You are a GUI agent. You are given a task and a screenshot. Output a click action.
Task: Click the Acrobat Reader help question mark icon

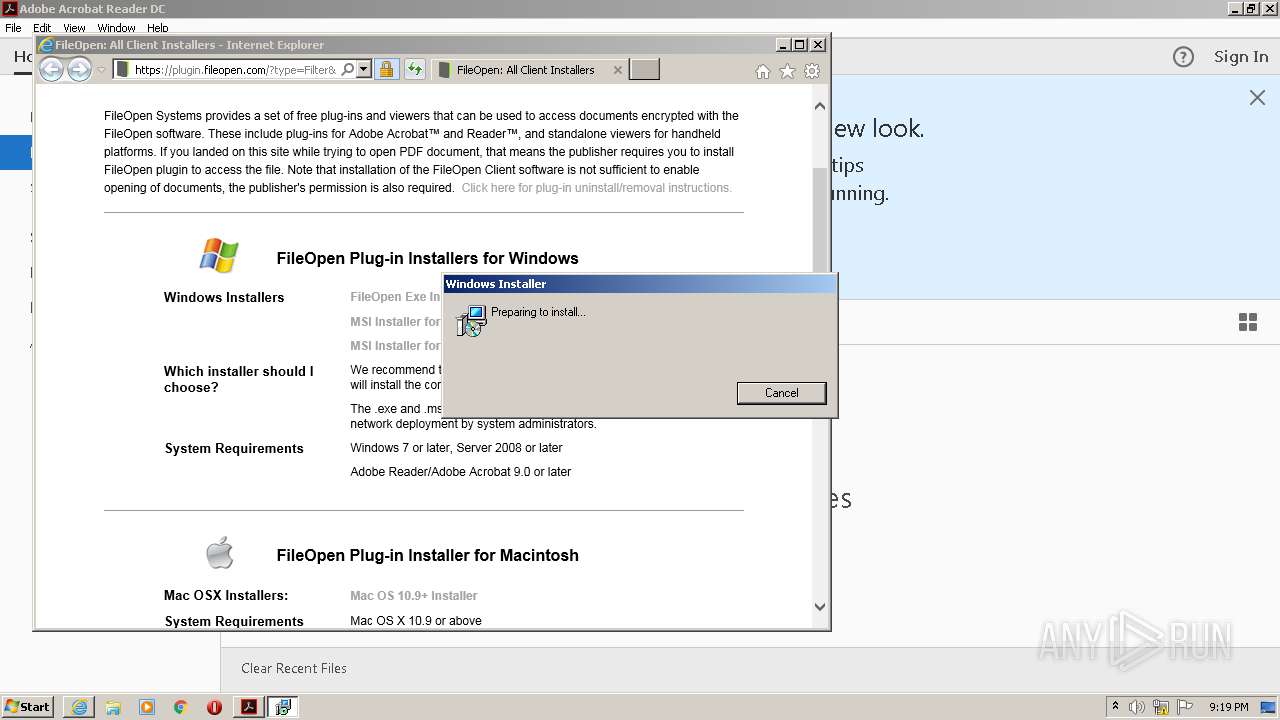coord(1183,57)
